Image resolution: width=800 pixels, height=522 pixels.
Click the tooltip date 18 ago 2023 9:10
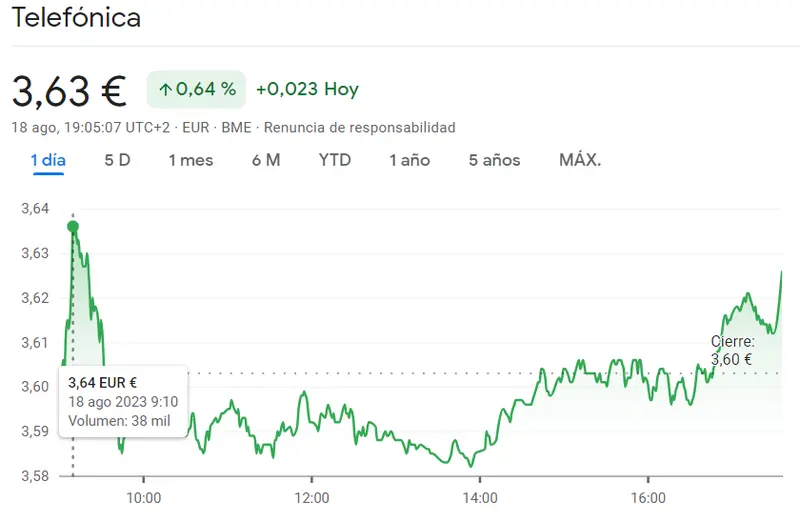(x=123, y=402)
